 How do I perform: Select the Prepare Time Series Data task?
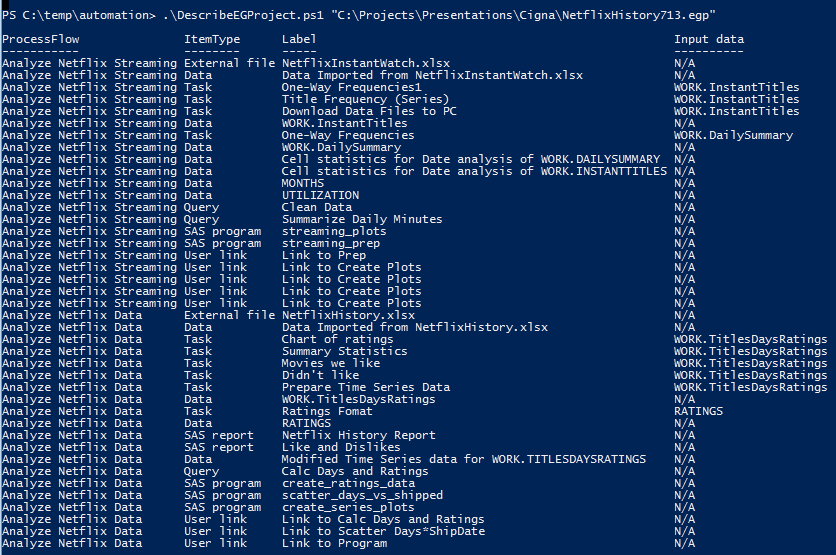pyautogui.click(x=366, y=387)
